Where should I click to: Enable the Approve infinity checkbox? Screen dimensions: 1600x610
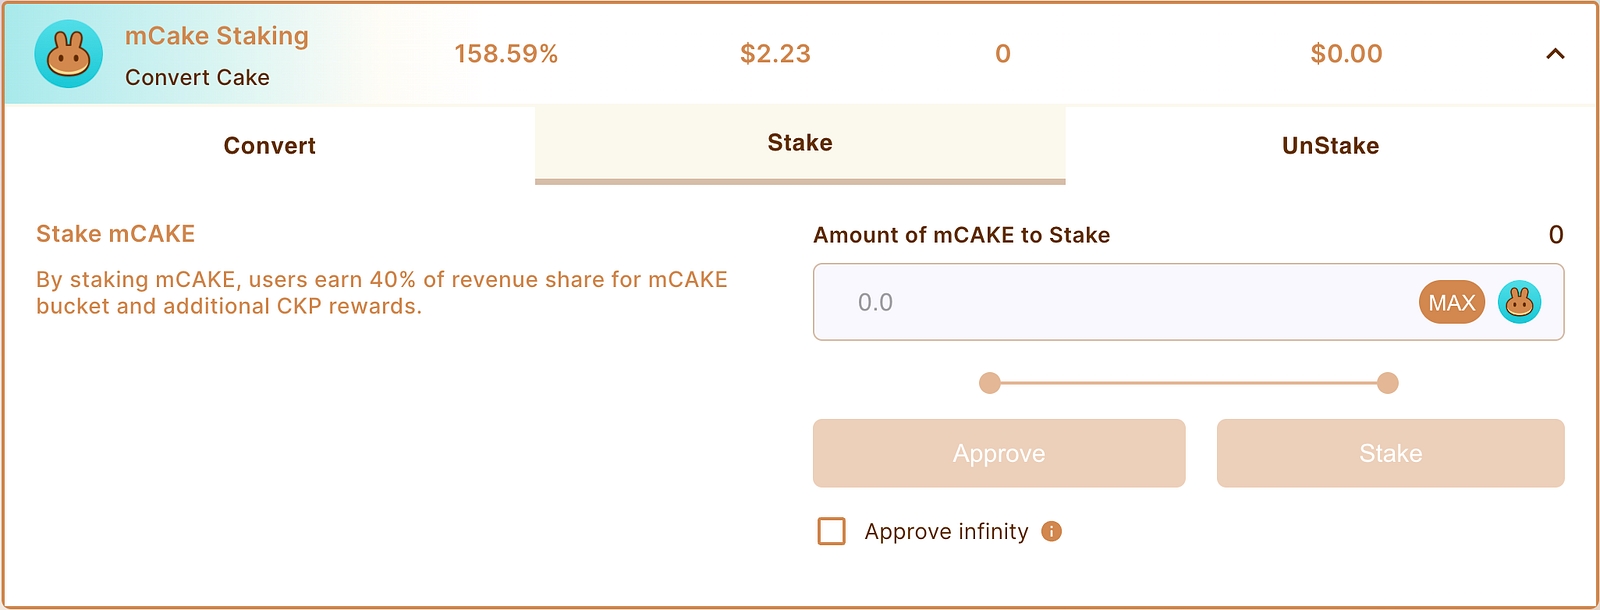(832, 531)
